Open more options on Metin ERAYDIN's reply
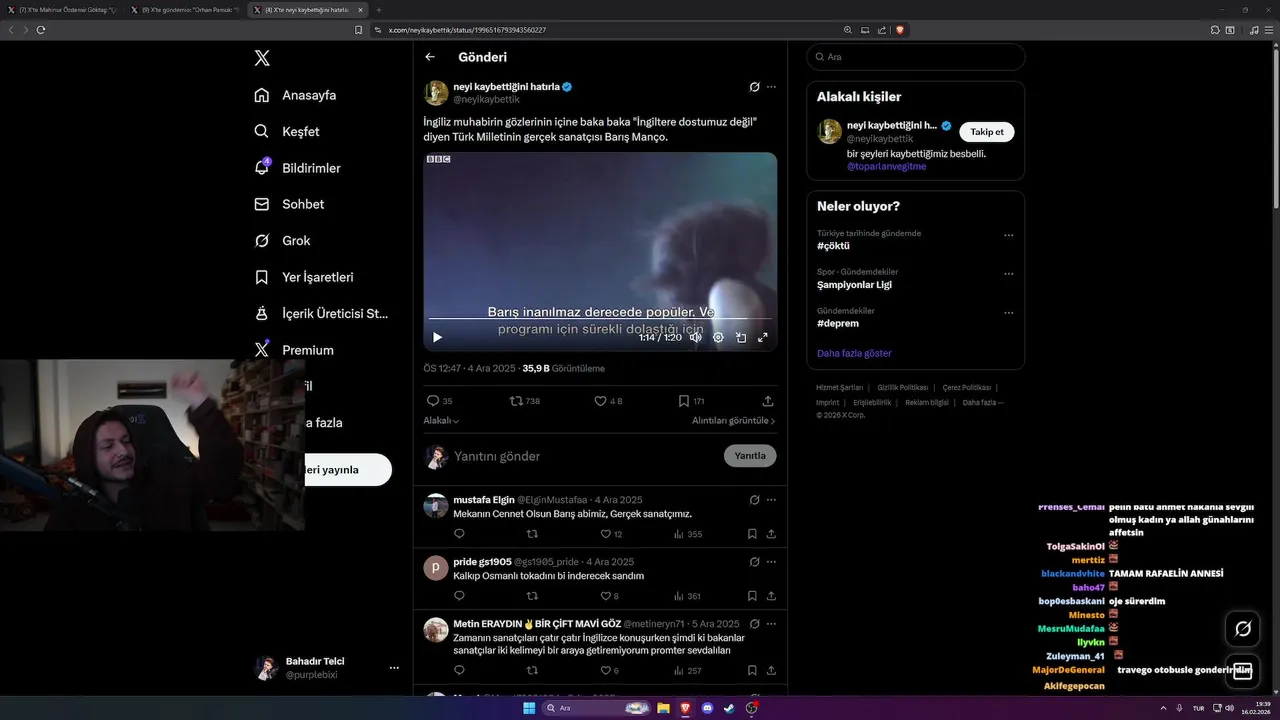The height and width of the screenshot is (720, 1280). [771, 623]
